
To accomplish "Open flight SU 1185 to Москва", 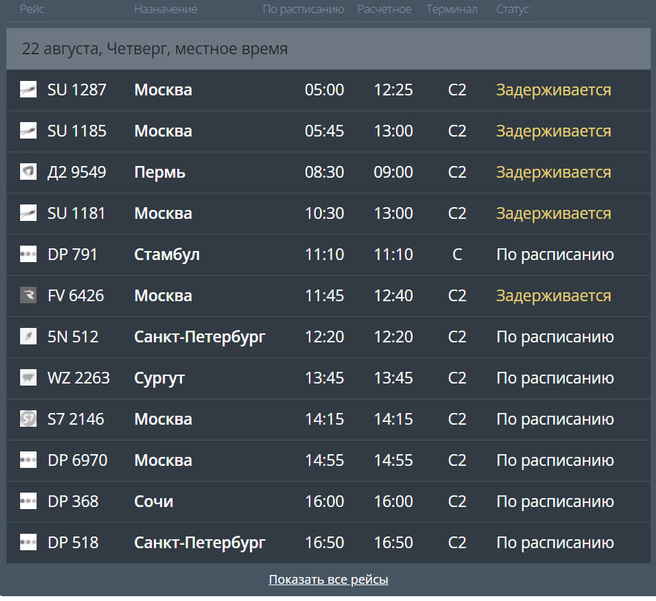I will click(x=77, y=131).
